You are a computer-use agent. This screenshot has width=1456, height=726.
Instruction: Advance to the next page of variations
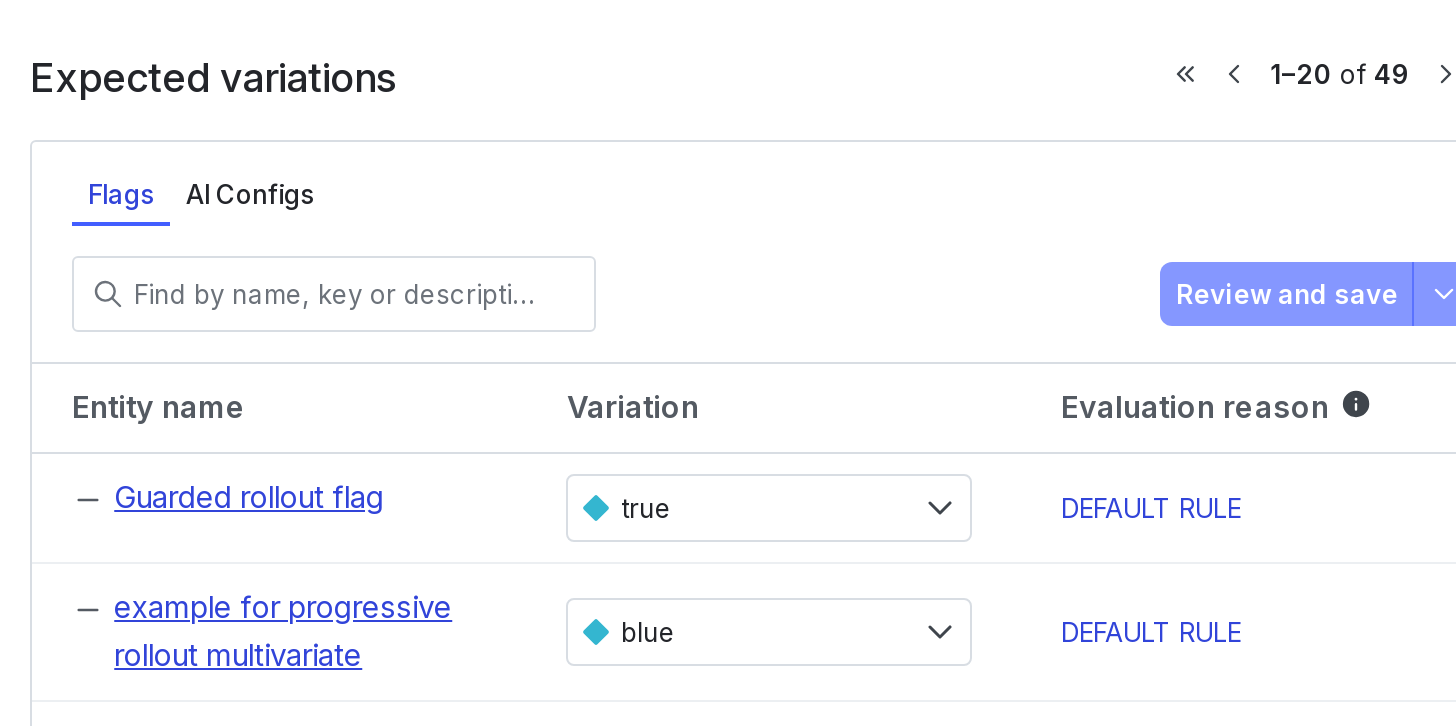1446,74
